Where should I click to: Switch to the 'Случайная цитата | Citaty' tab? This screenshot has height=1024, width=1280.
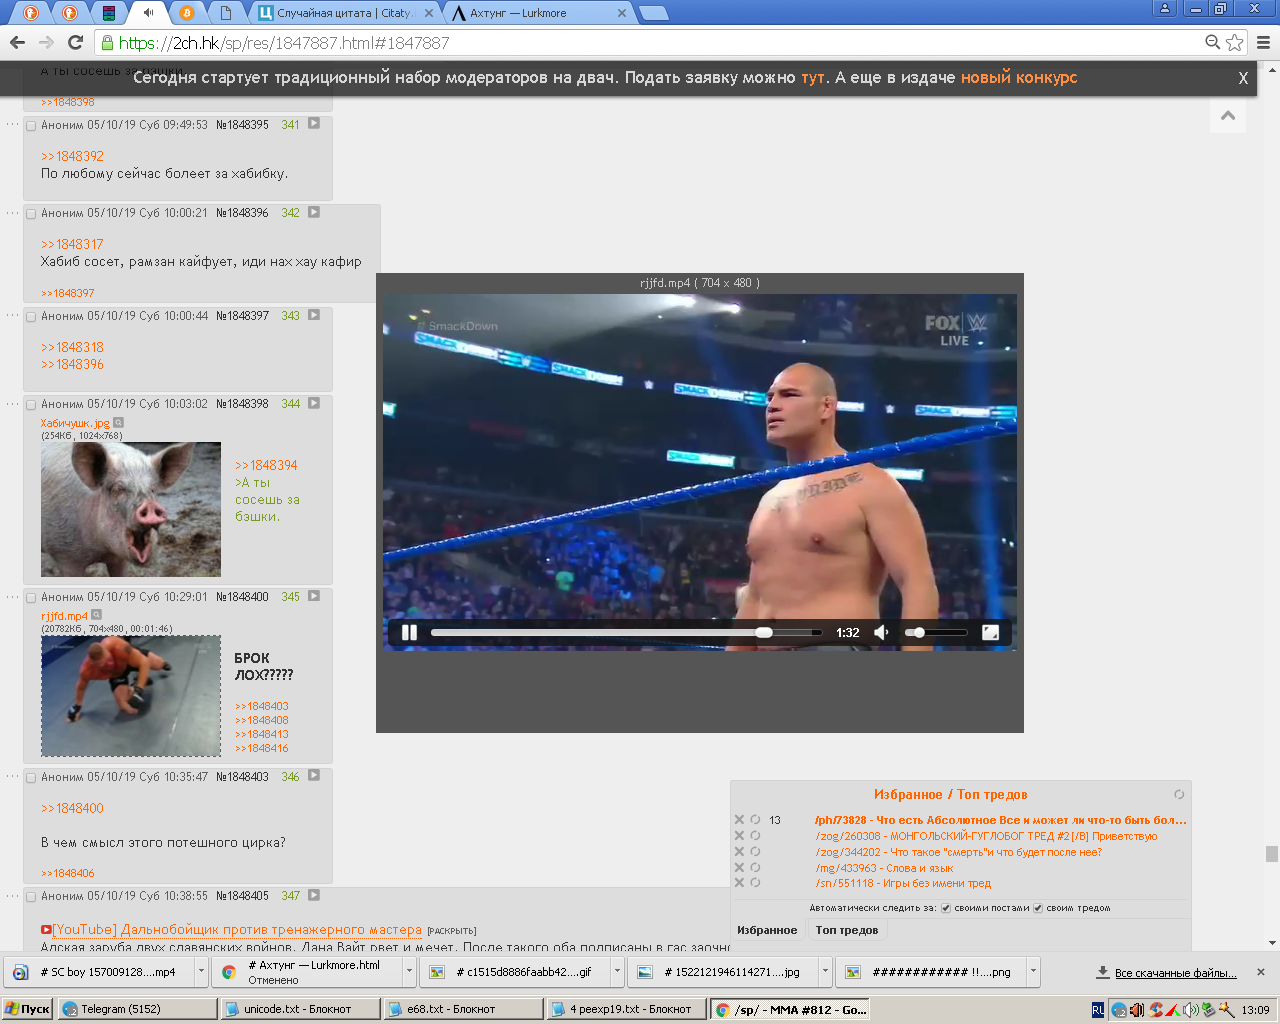pyautogui.click(x=343, y=13)
